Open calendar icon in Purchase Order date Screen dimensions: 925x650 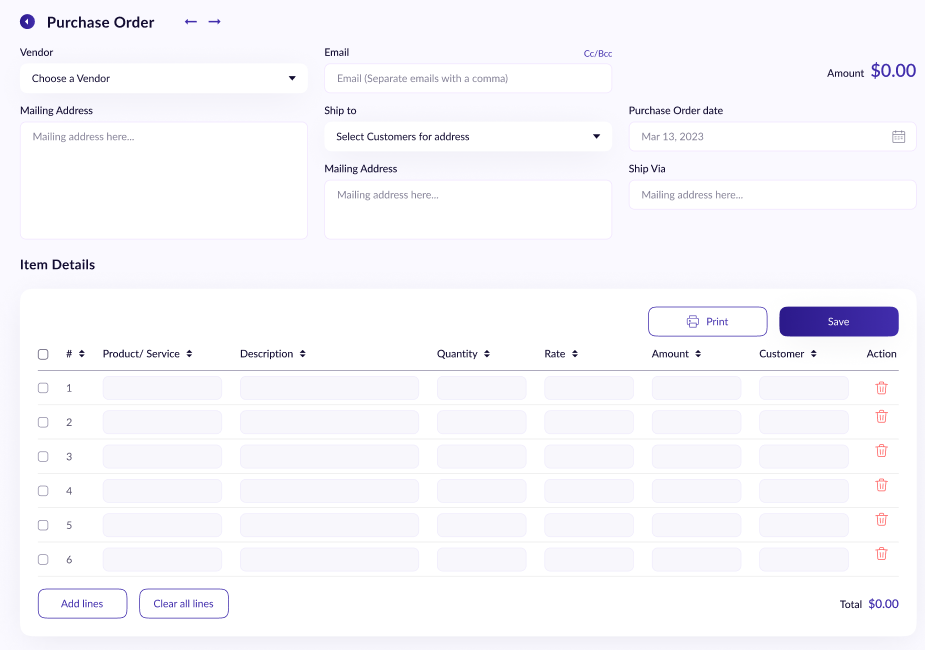[x=898, y=137]
